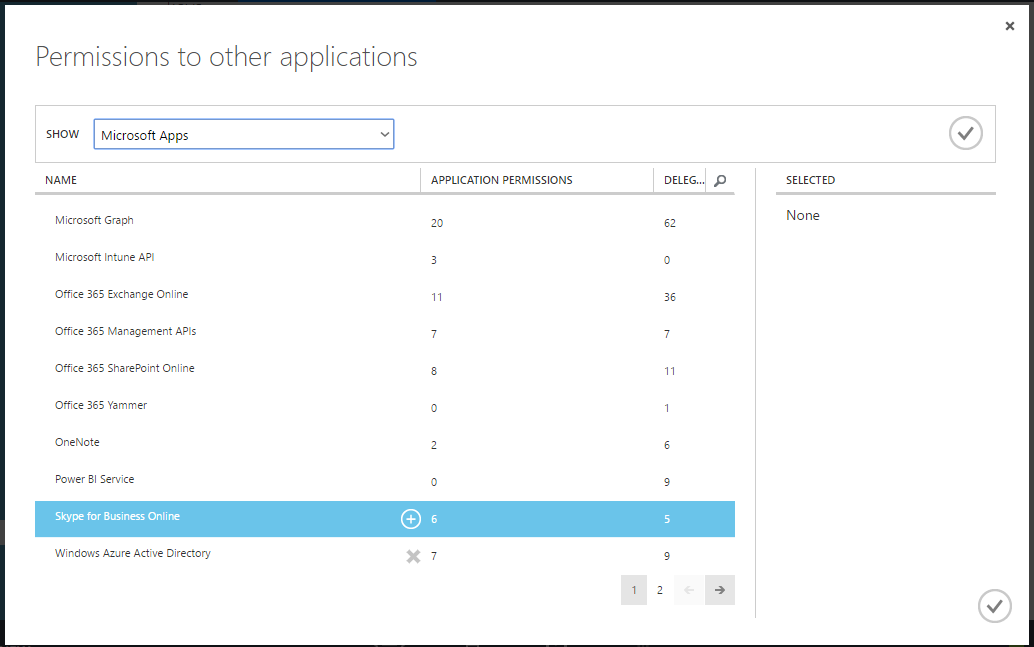This screenshot has height=647, width=1034.
Task: Click application permissions count 8 for SharePoint Online
Action: point(434,371)
